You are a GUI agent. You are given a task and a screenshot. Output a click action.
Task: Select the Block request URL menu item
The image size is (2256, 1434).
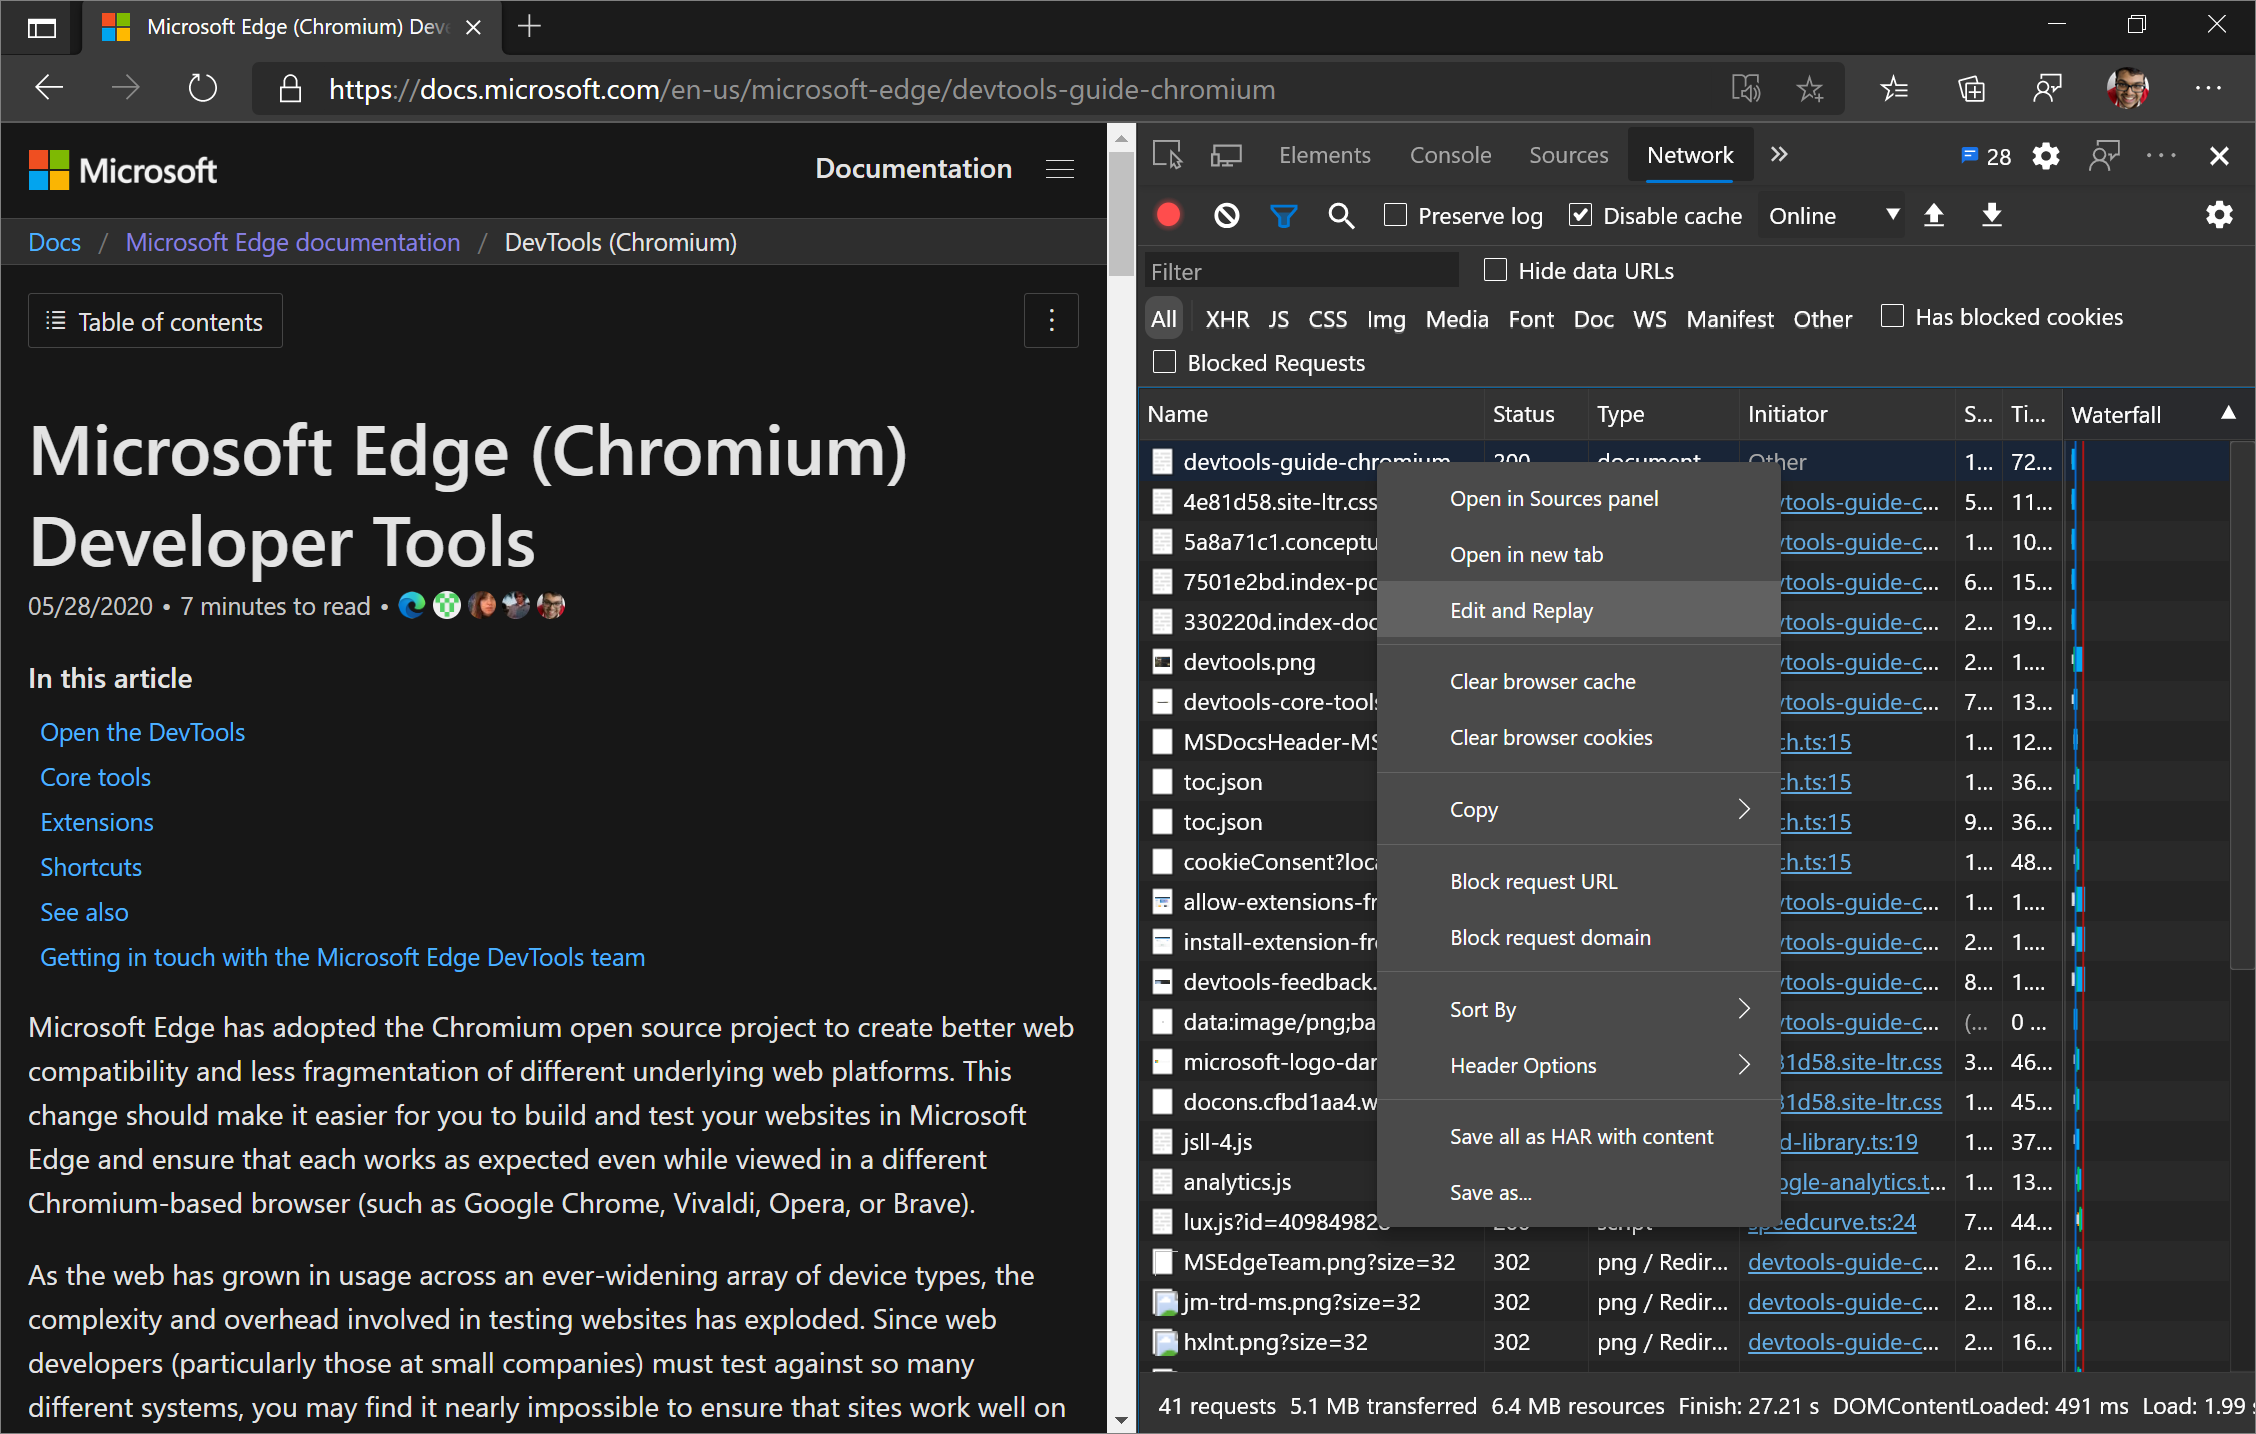(1531, 881)
